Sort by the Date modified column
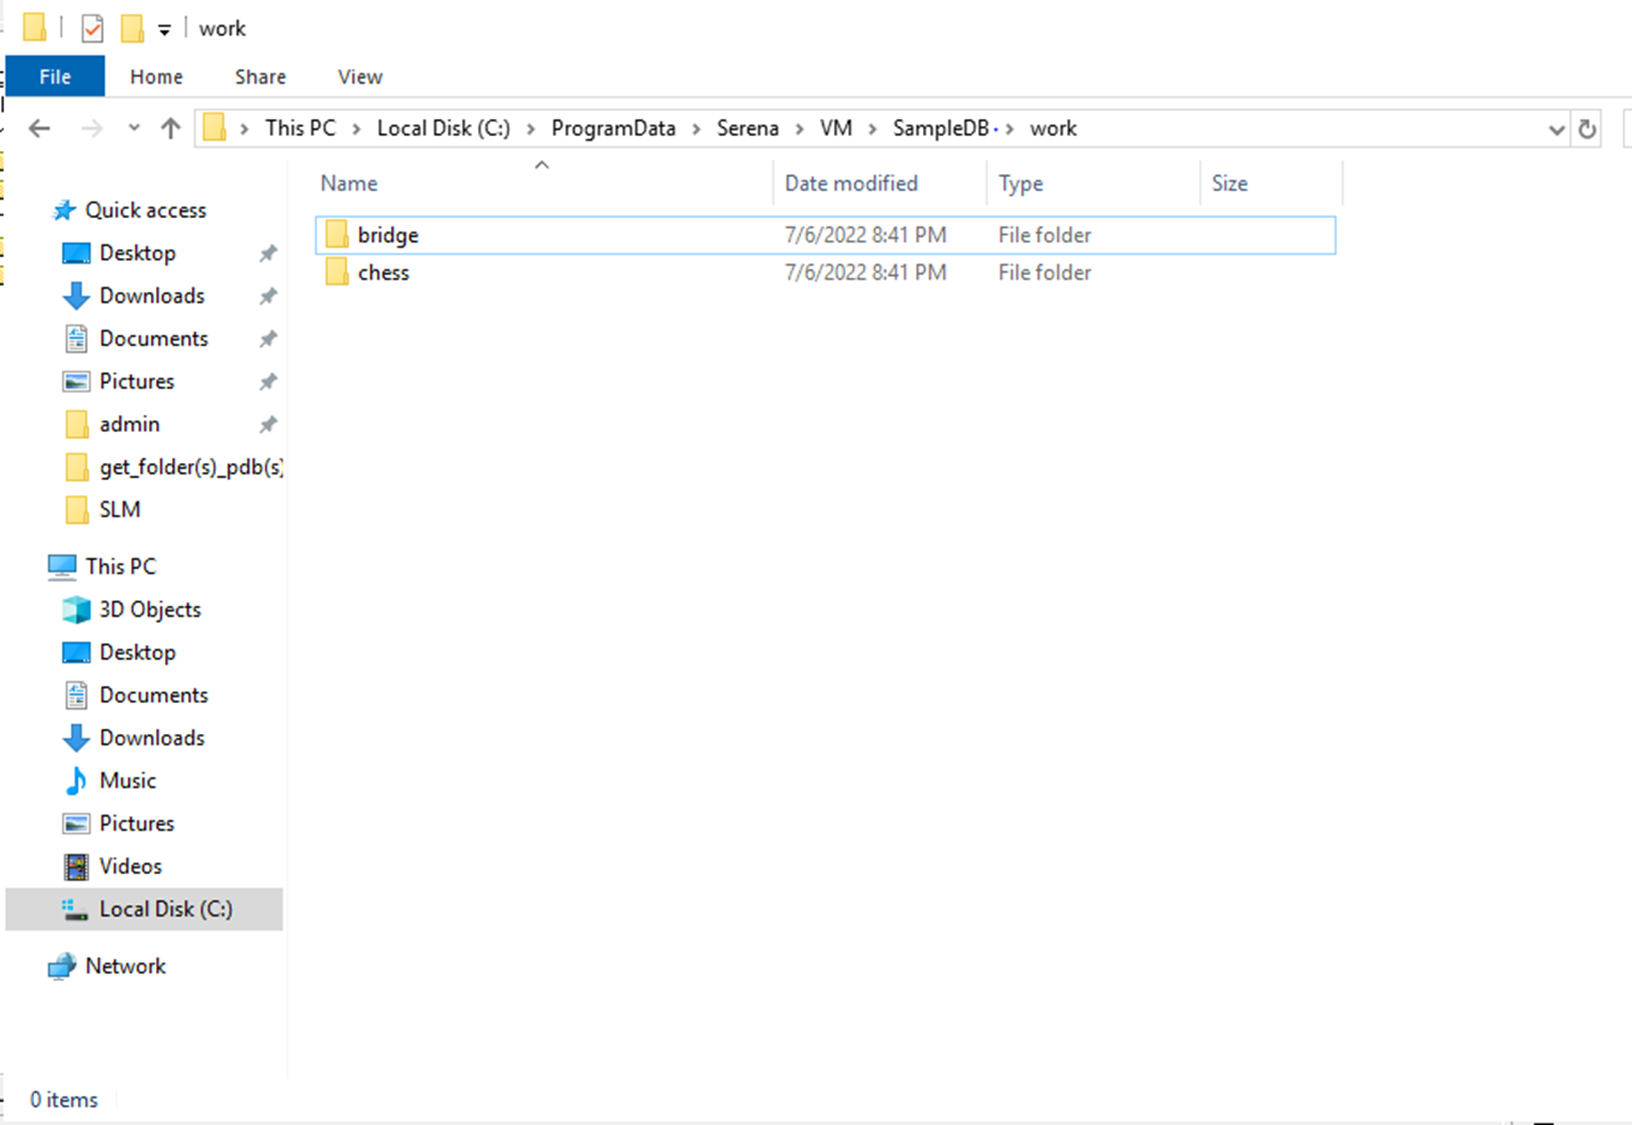 (851, 183)
